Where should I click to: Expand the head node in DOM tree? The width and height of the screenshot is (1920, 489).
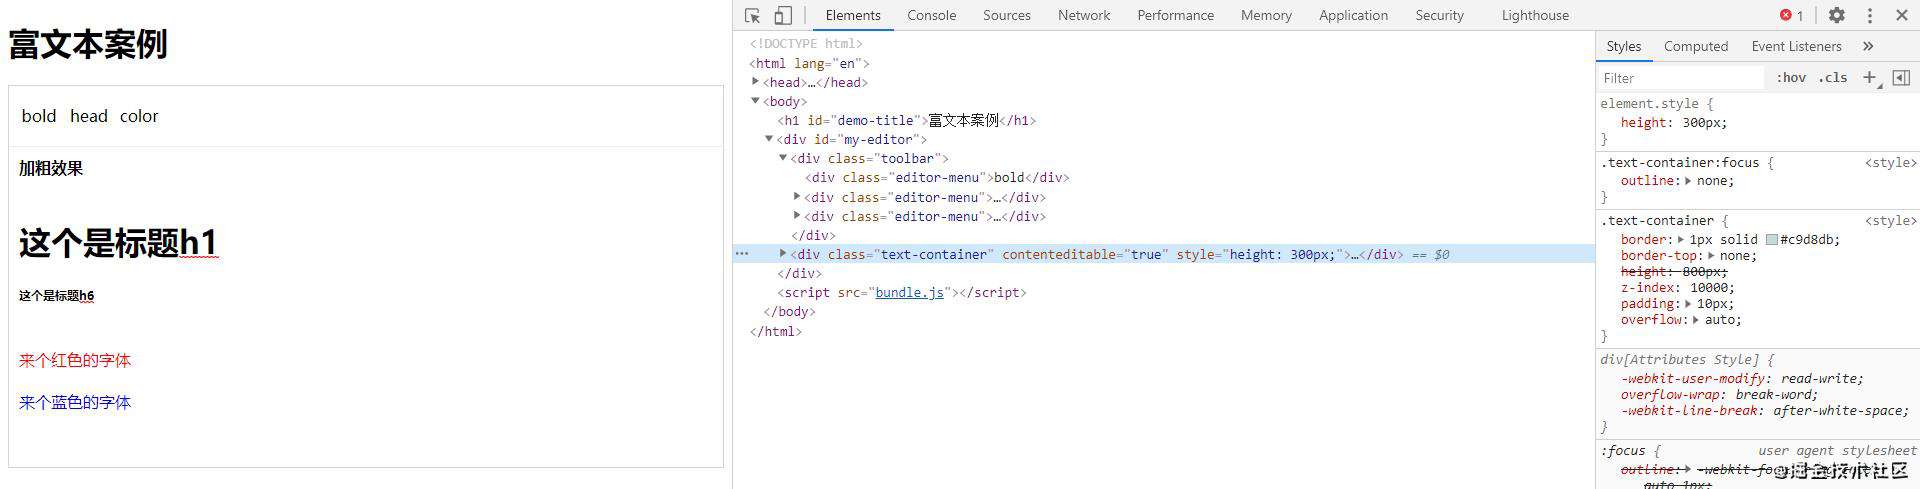756,82
